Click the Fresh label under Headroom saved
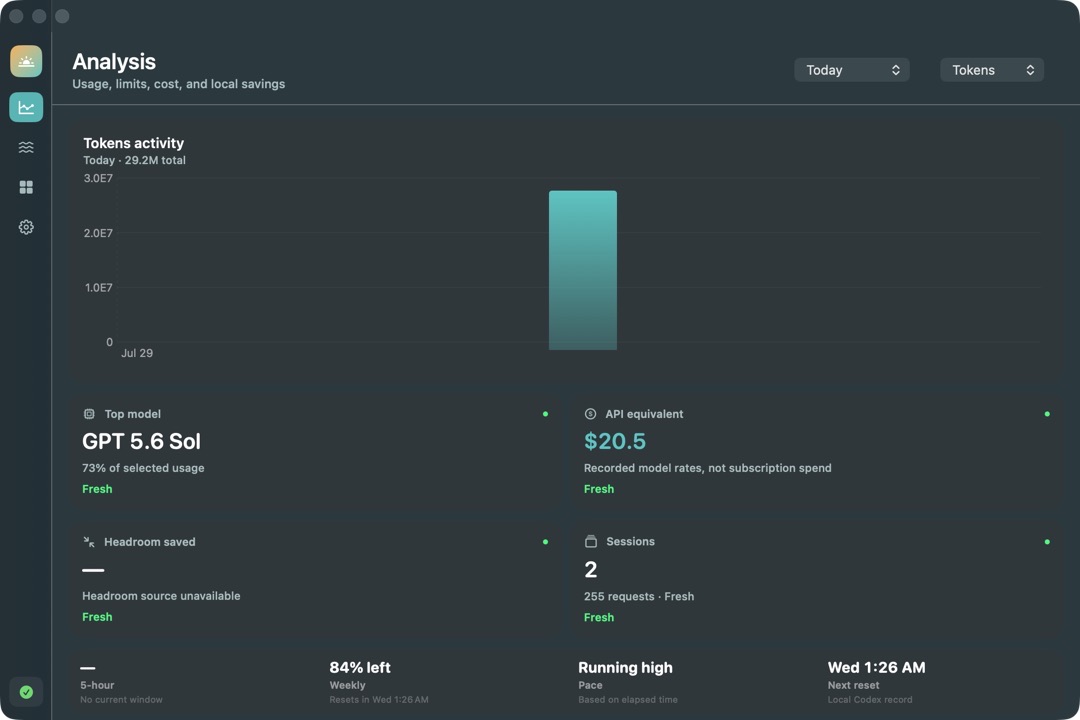 [97, 617]
